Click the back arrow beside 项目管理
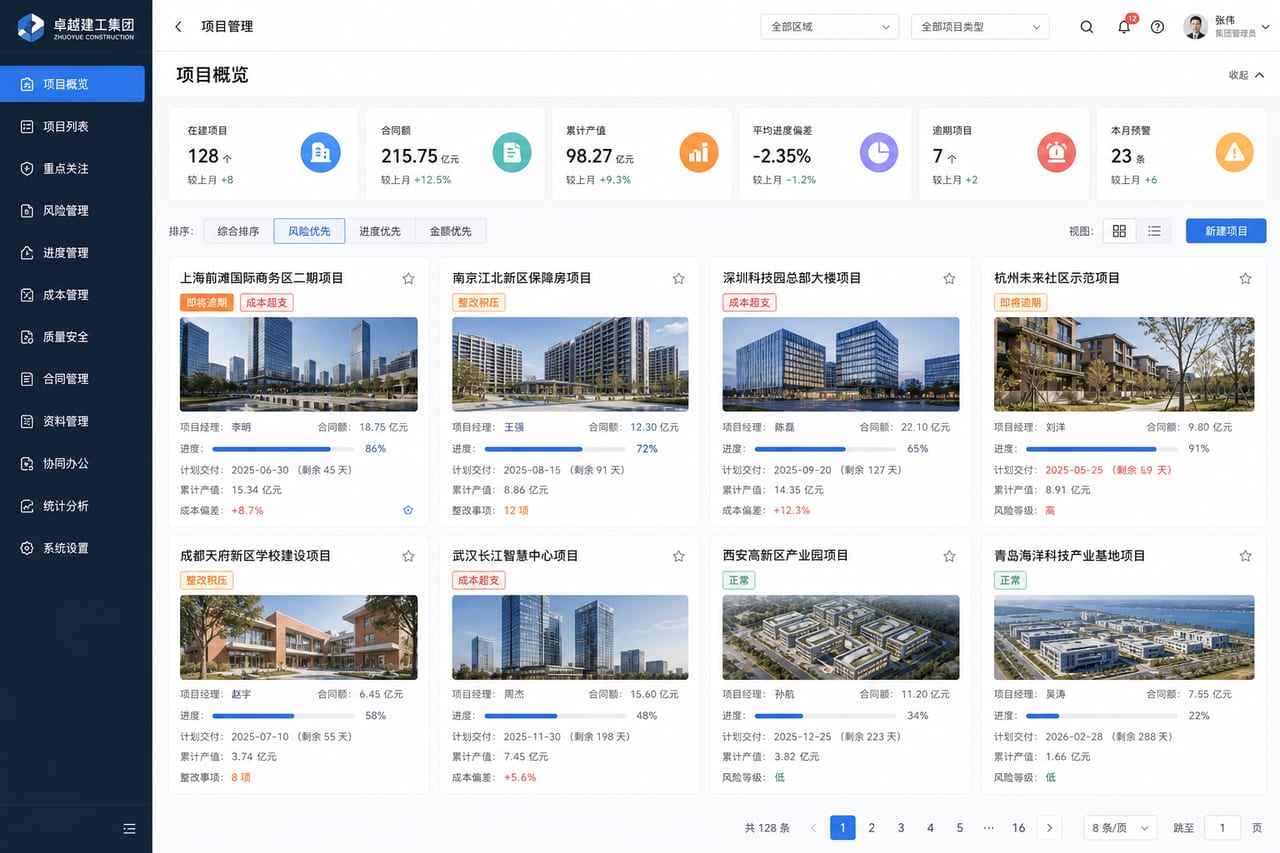This screenshot has height=853, width=1280. (x=178, y=27)
